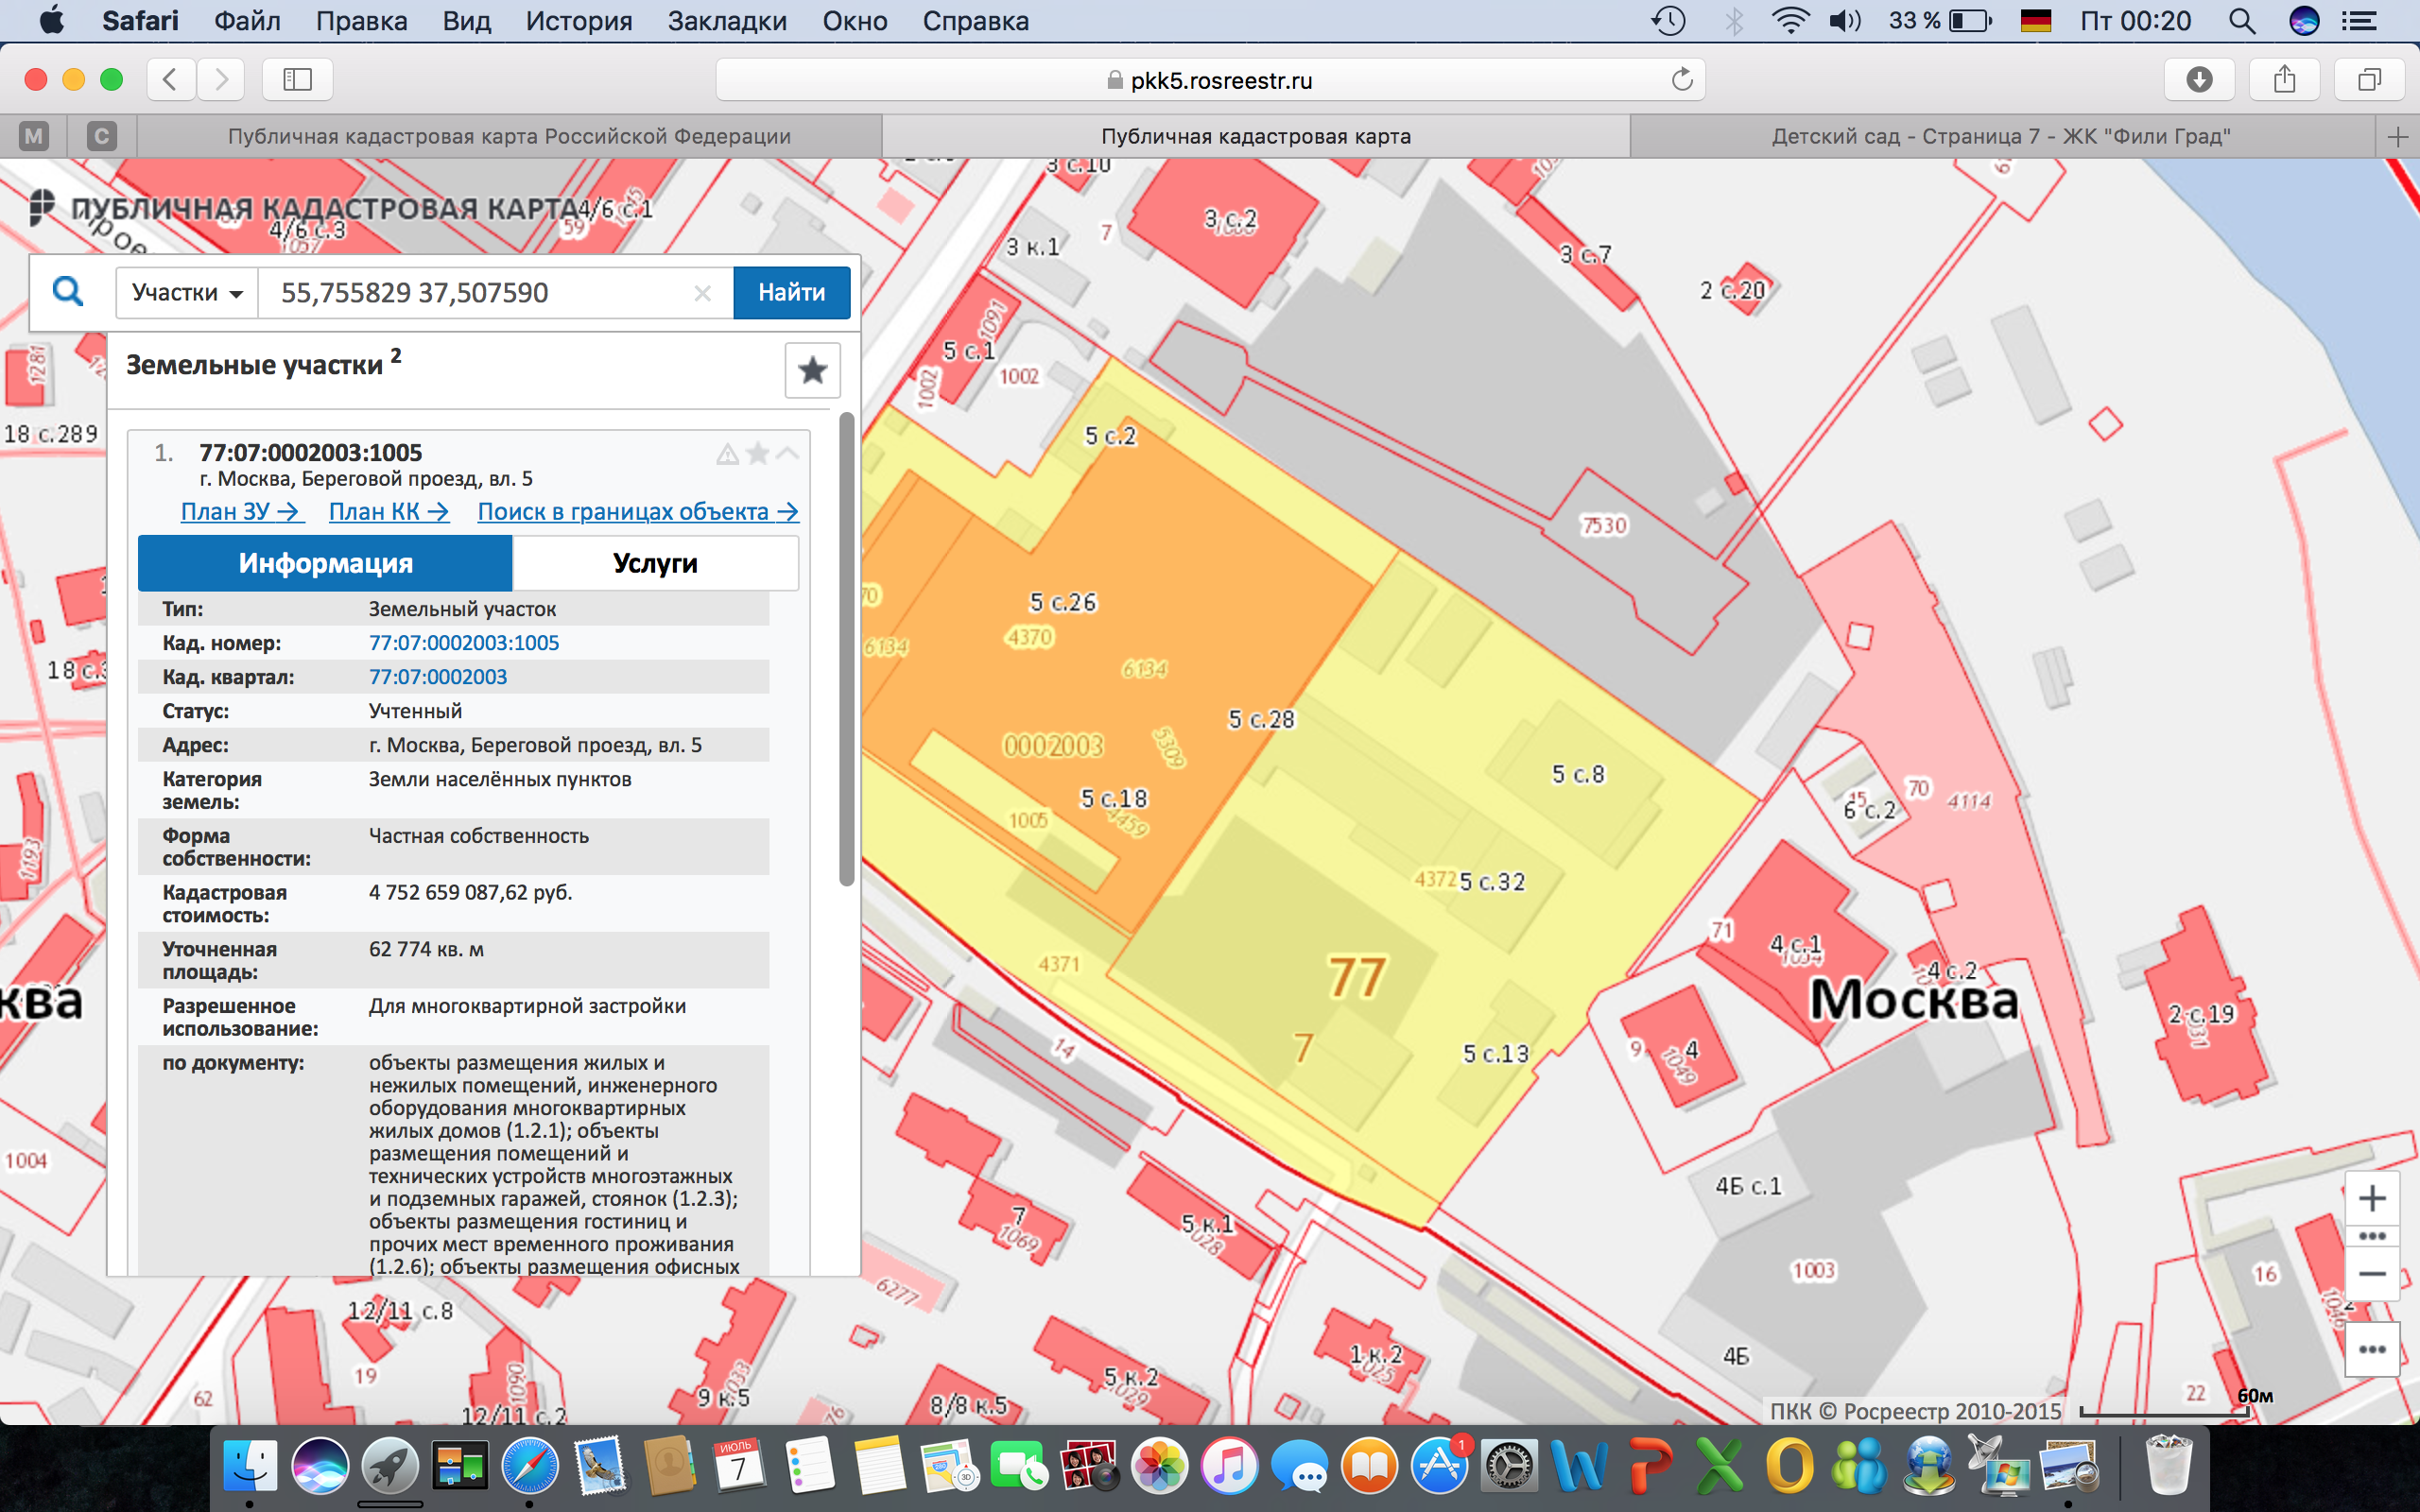
Task: Click the small star icon on parcel 77:07:0002003:1005
Action: coord(758,454)
